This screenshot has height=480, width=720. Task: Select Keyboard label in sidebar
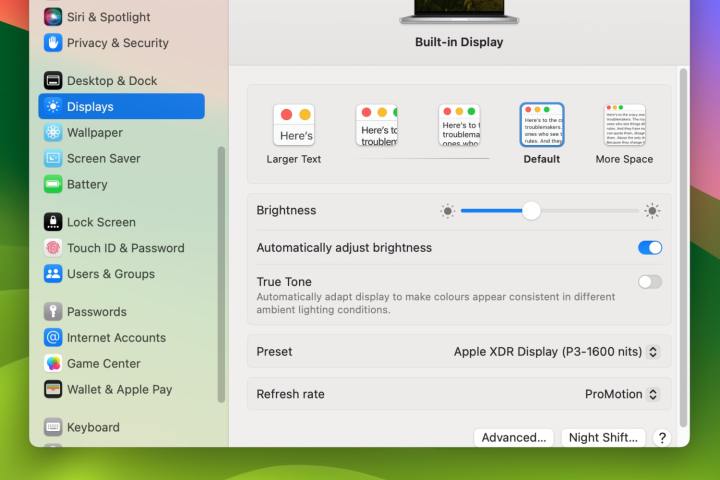point(93,427)
